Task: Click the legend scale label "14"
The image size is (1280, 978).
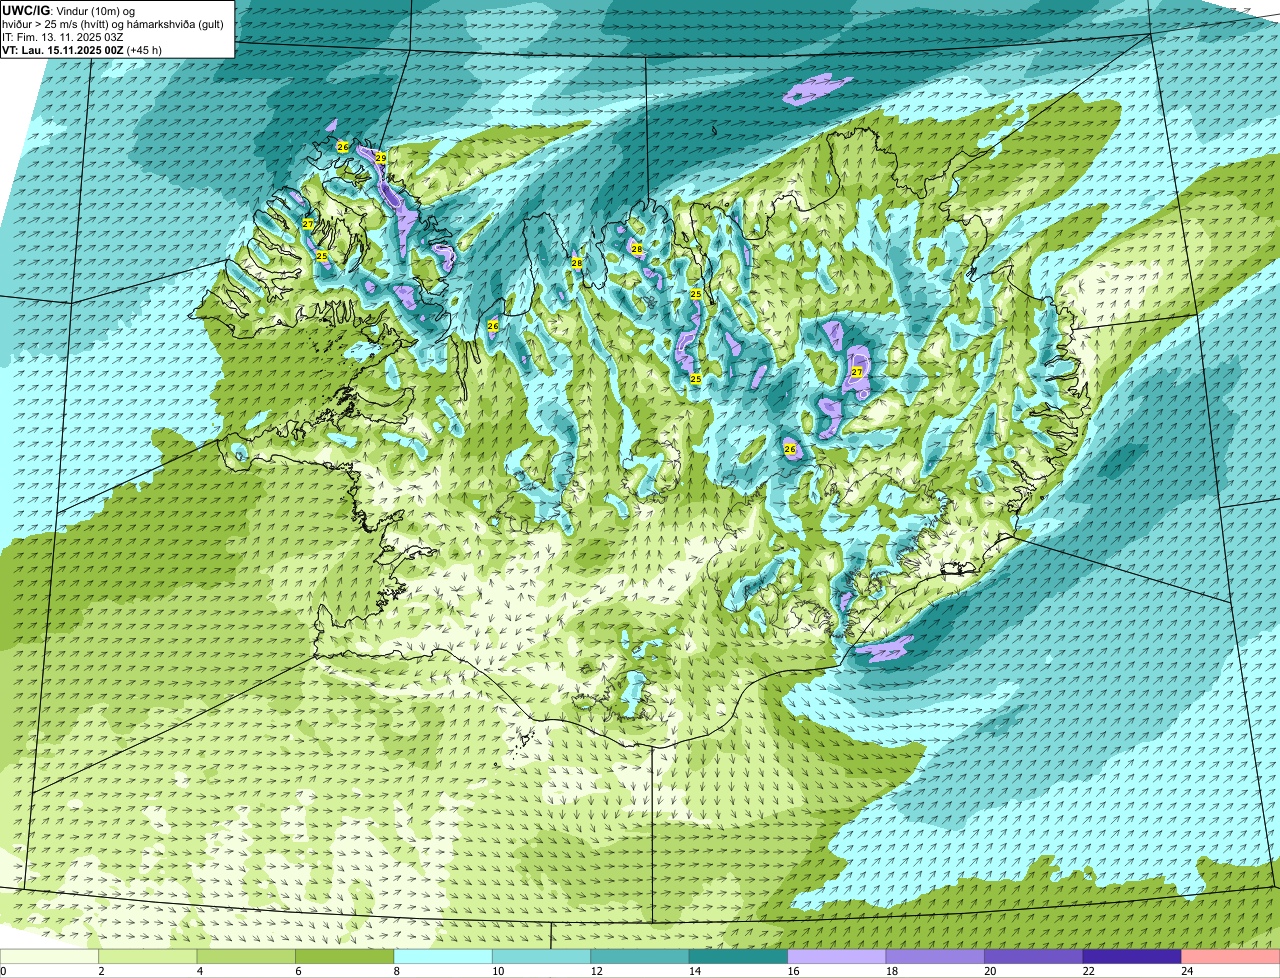Action: pyautogui.click(x=695, y=970)
